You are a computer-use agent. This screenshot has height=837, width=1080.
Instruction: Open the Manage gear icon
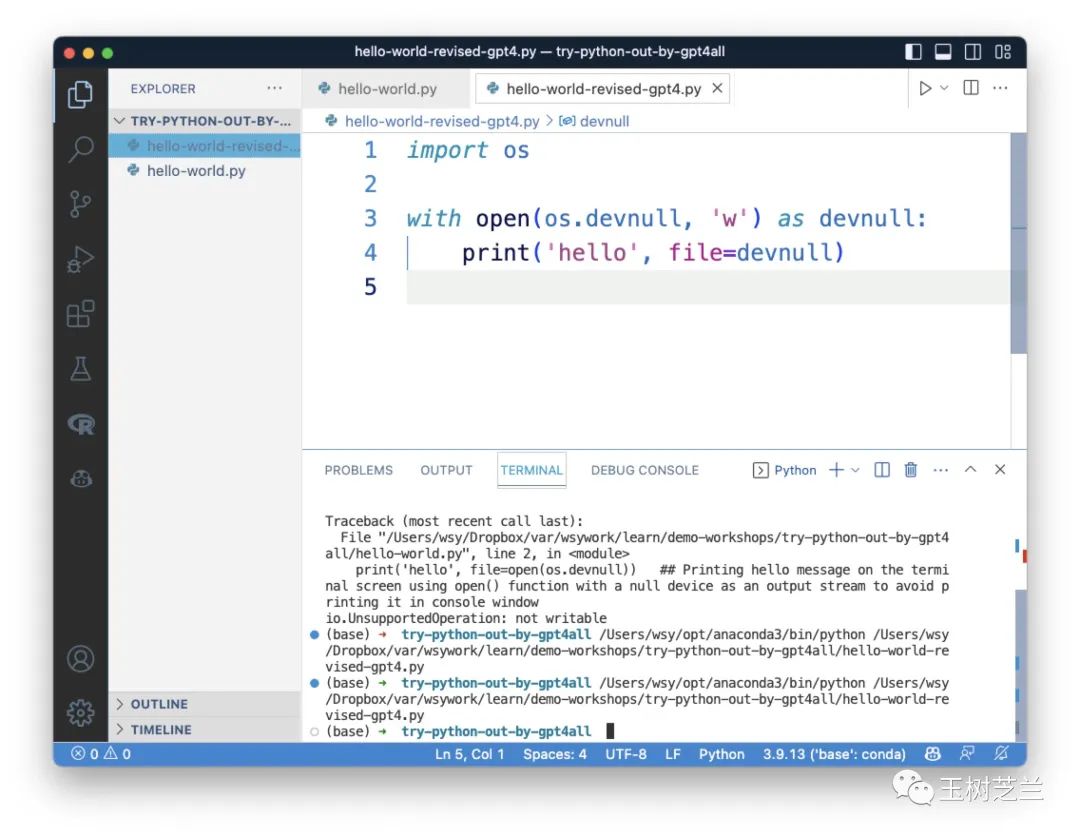tap(81, 712)
